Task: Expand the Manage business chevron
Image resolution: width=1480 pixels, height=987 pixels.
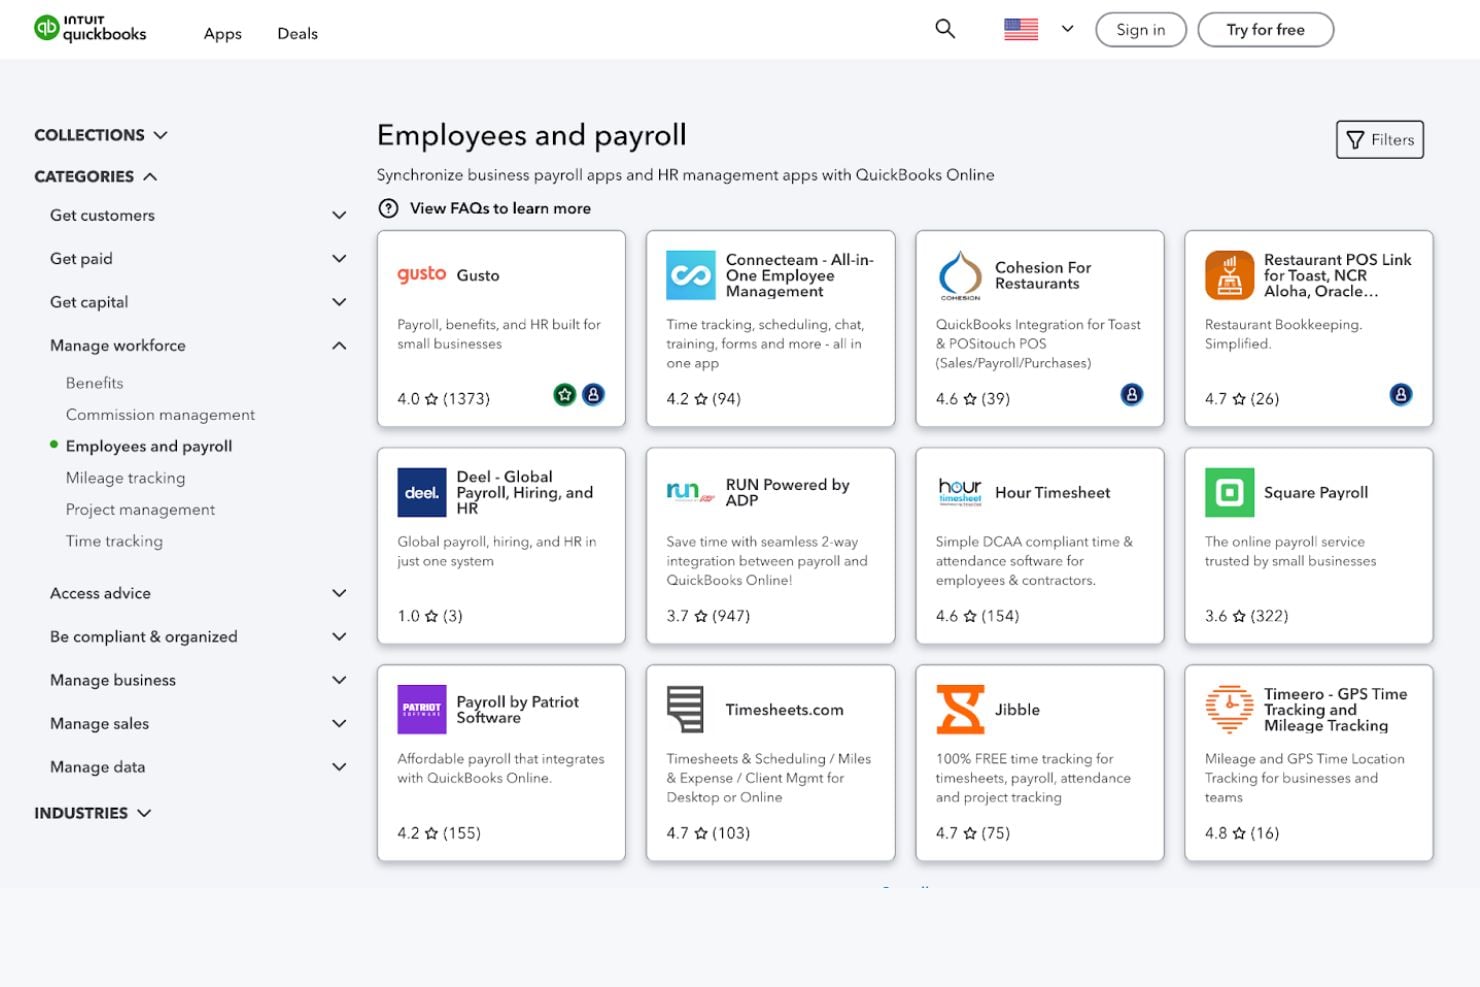Action: pos(339,680)
